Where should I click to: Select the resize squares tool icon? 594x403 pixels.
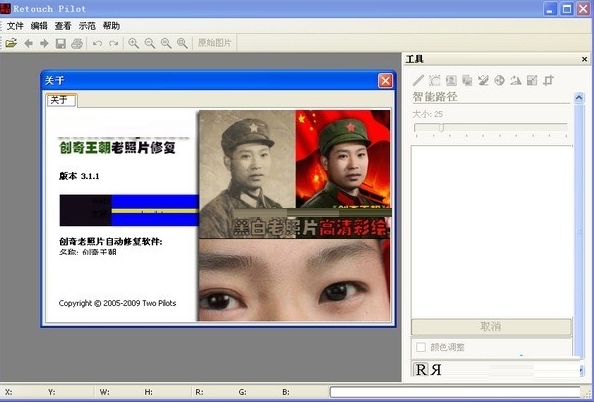[x=532, y=80]
